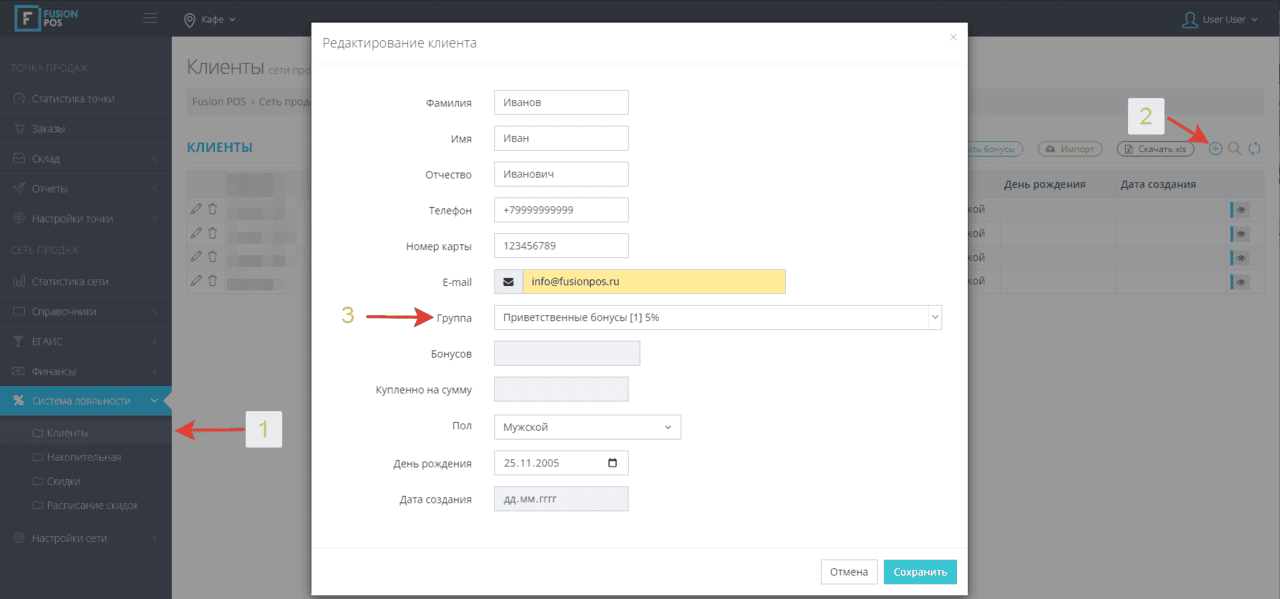Click into the Имя field

(x=561, y=138)
